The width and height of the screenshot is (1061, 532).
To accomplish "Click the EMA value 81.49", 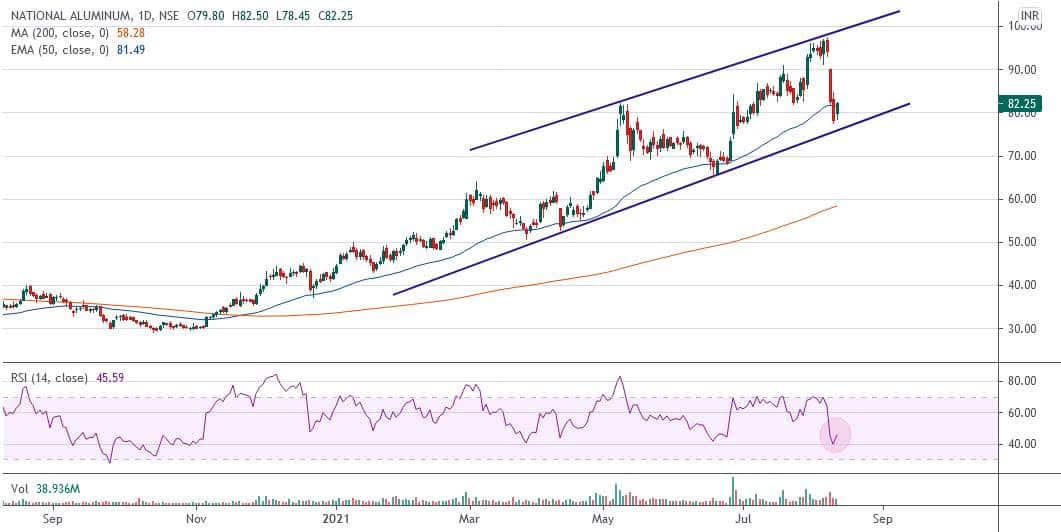I will (x=131, y=49).
